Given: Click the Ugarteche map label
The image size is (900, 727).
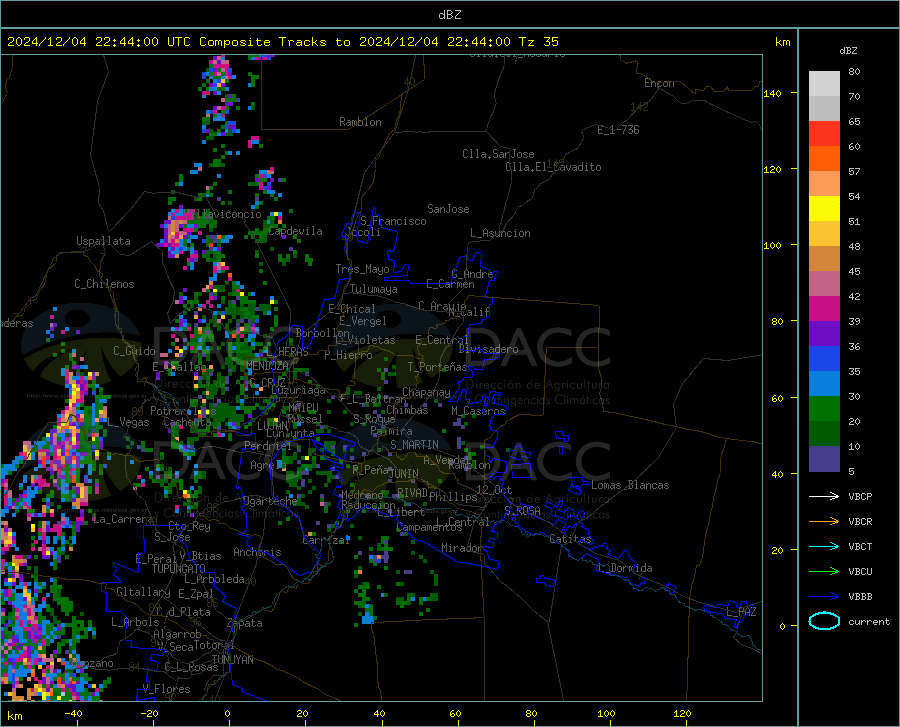Looking at the screenshot, I should pyautogui.click(x=270, y=501).
